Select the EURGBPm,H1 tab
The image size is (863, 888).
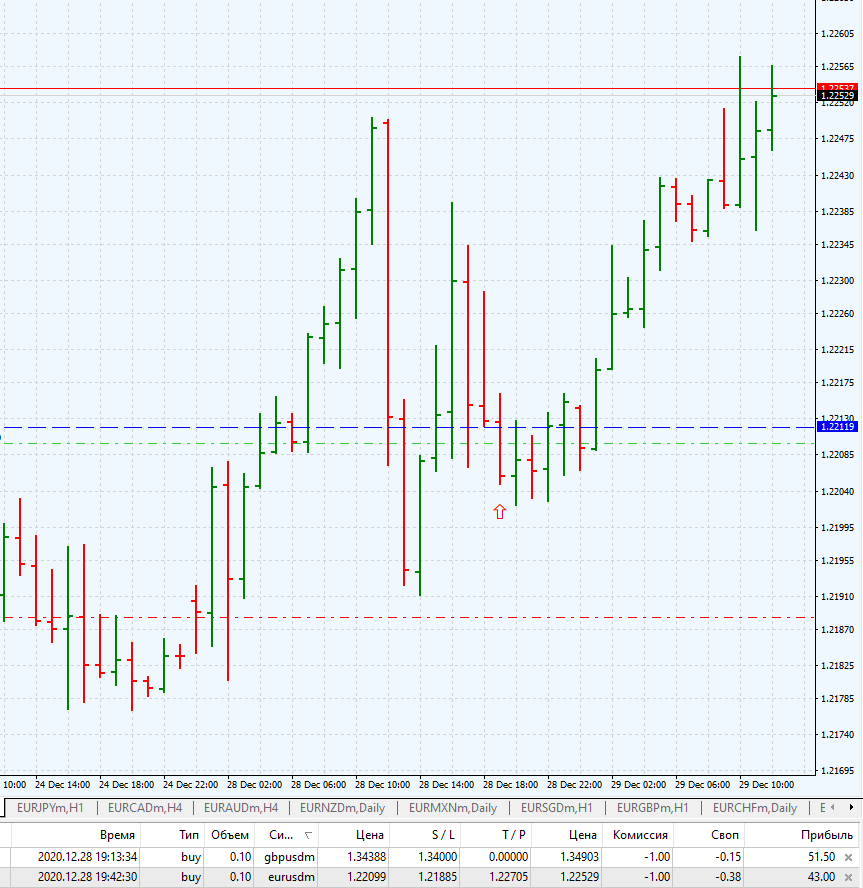point(651,808)
